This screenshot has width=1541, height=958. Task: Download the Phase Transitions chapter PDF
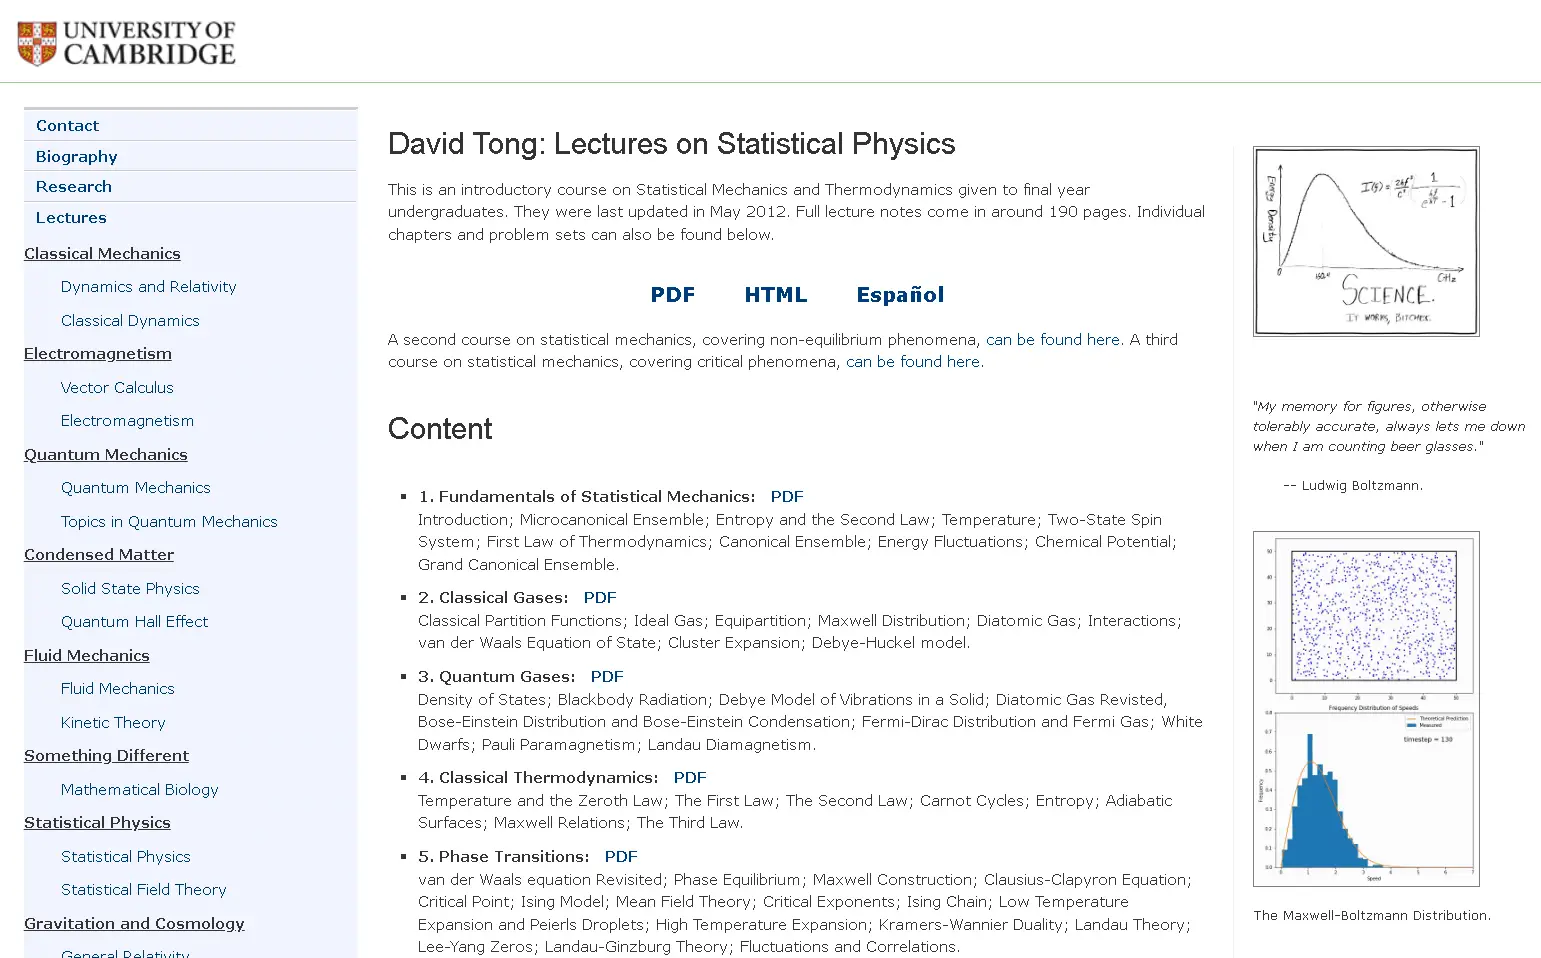620,856
